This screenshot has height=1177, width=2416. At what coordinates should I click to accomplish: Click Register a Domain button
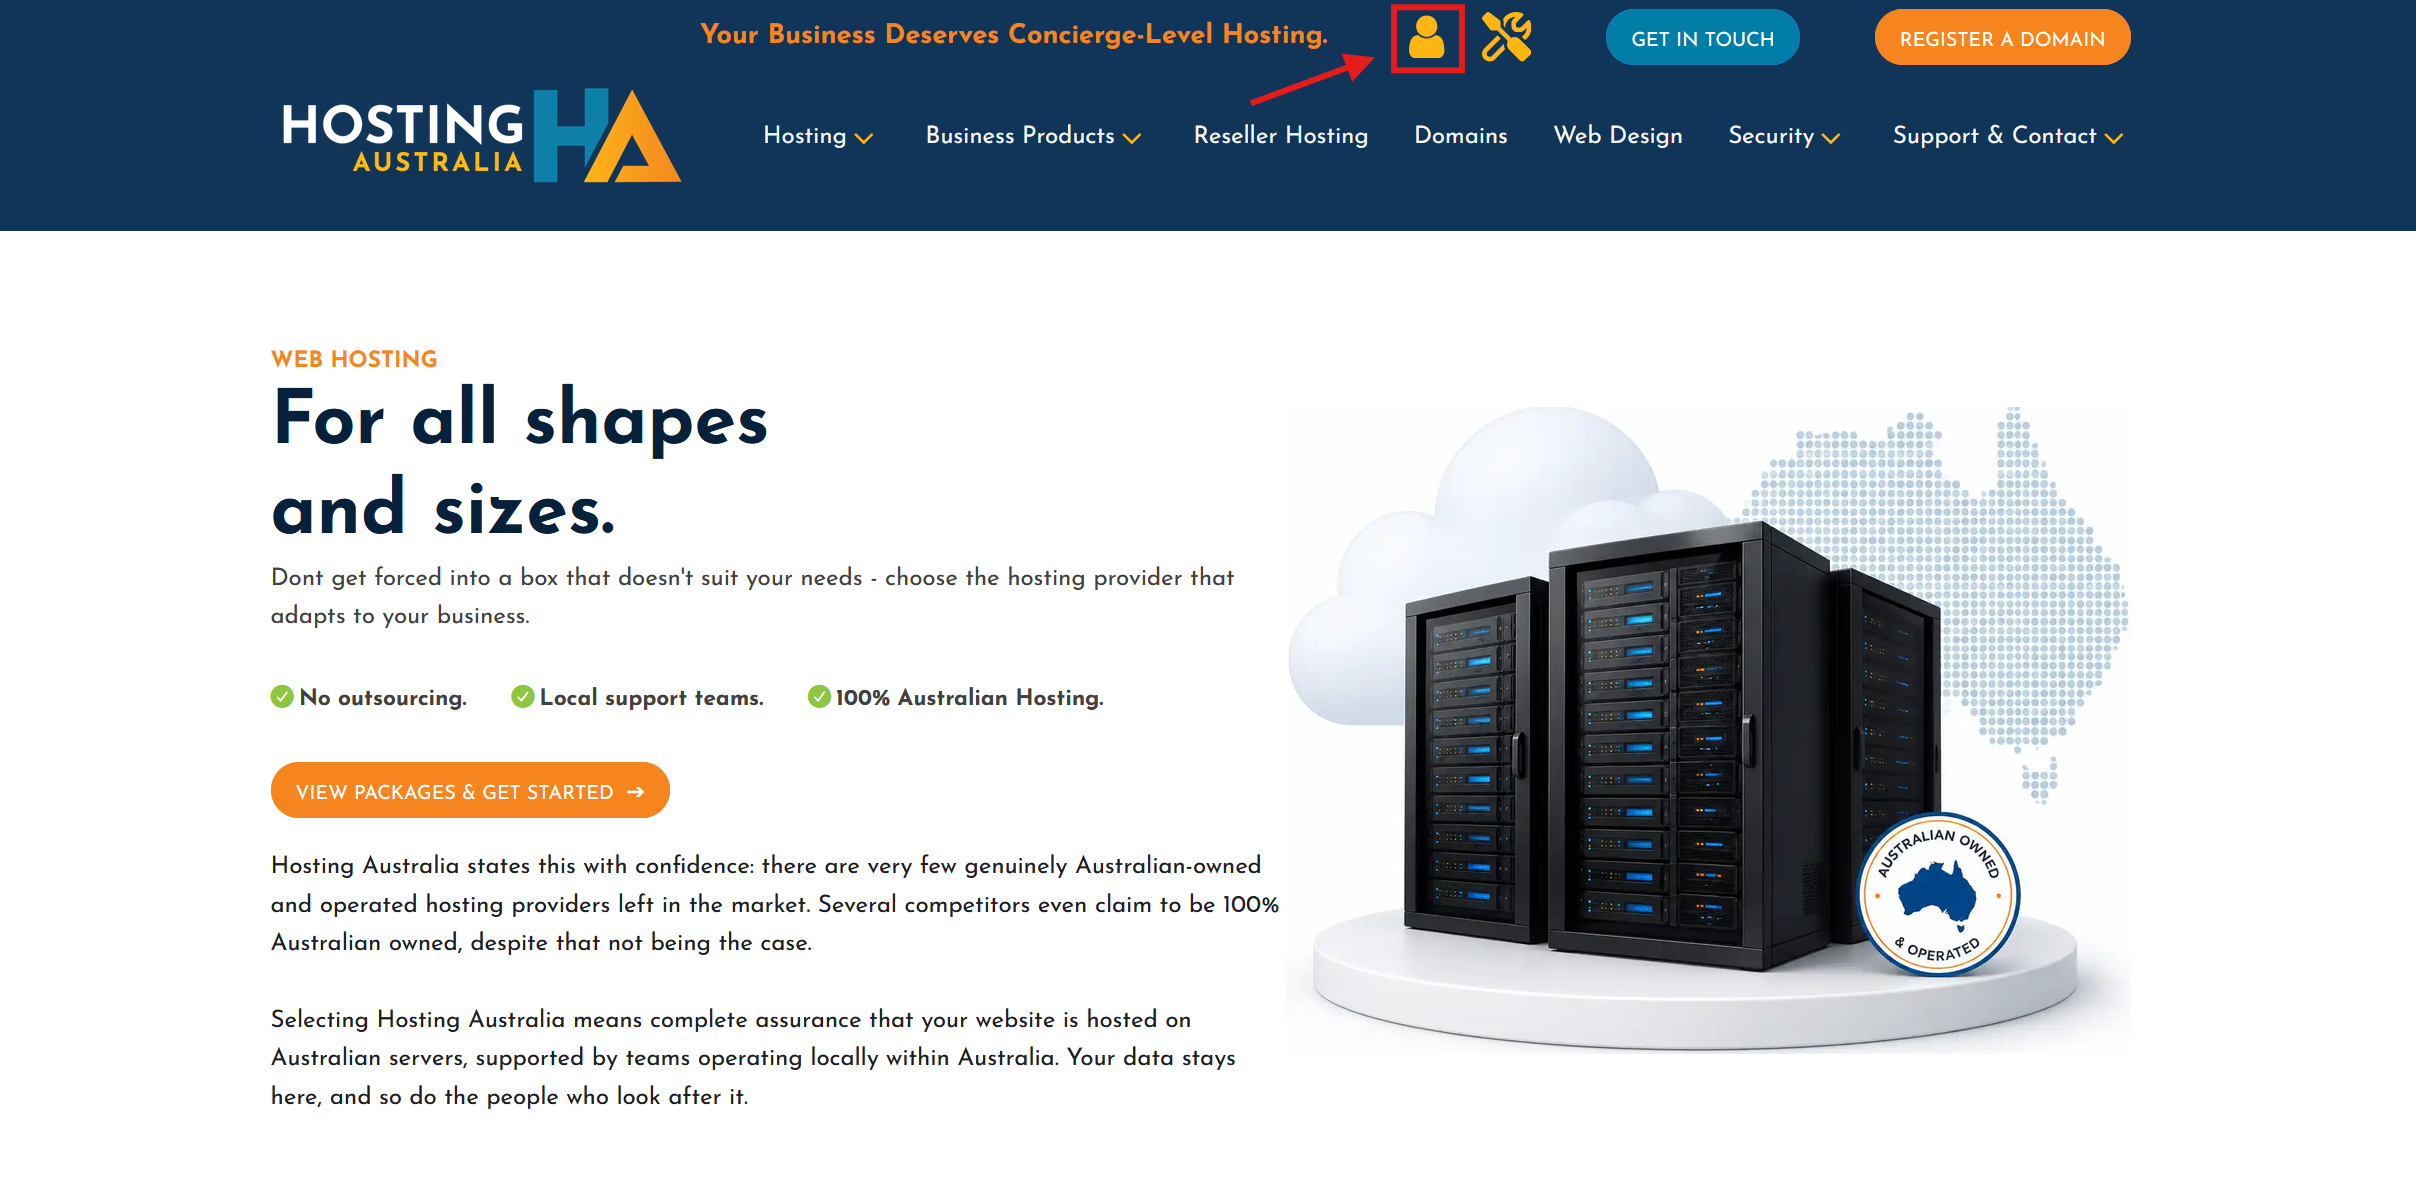(2002, 38)
